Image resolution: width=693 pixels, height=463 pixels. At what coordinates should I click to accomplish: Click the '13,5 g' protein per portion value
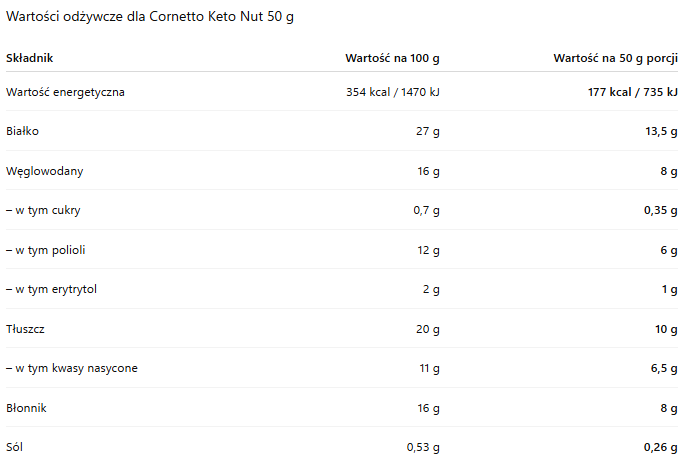click(661, 131)
